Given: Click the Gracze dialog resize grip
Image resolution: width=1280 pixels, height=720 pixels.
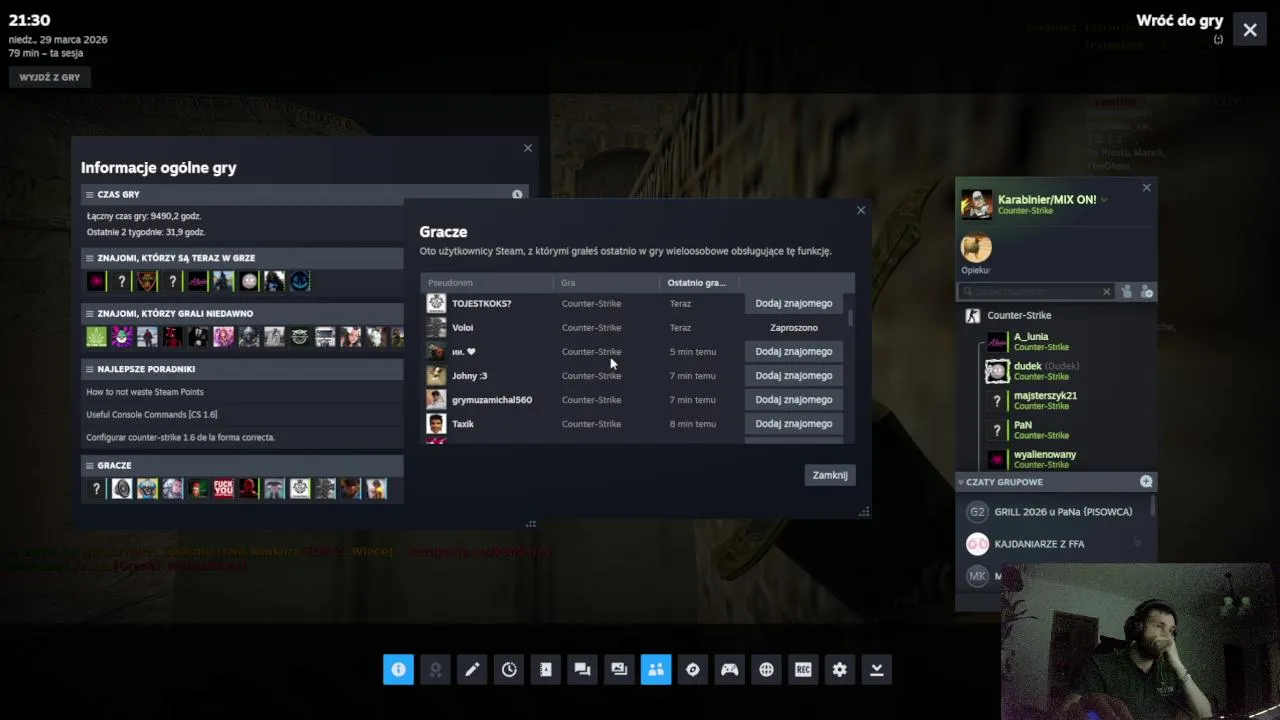Looking at the screenshot, I should 864,511.
